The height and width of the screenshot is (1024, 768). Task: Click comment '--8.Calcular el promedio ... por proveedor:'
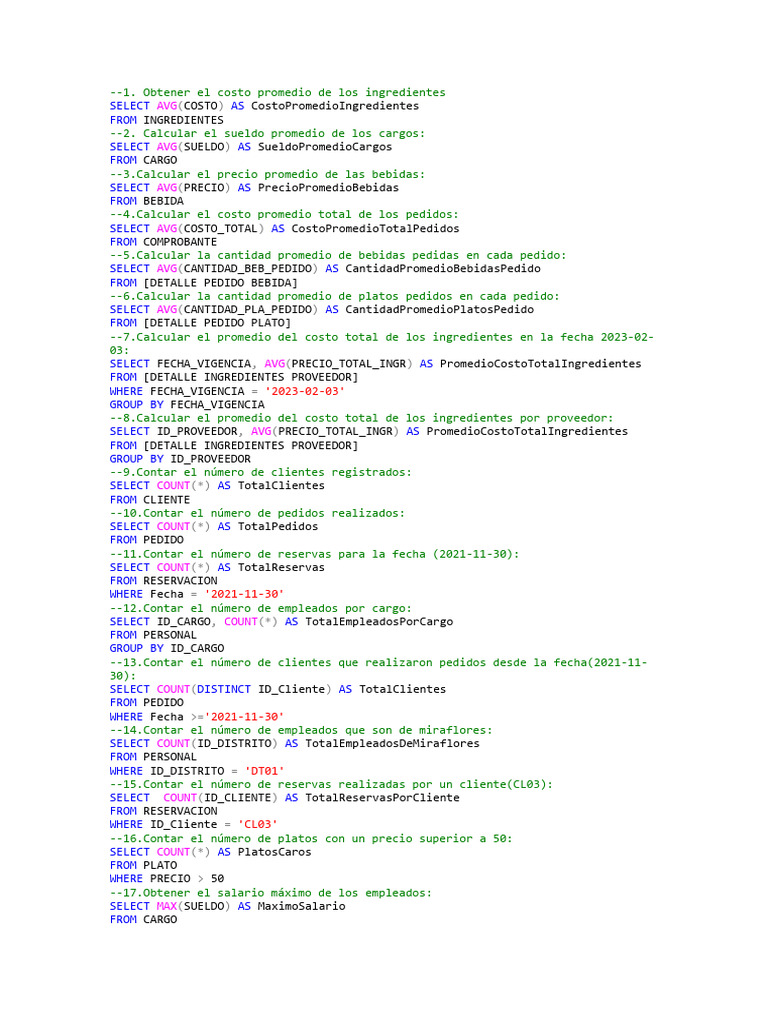[x=361, y=418]
